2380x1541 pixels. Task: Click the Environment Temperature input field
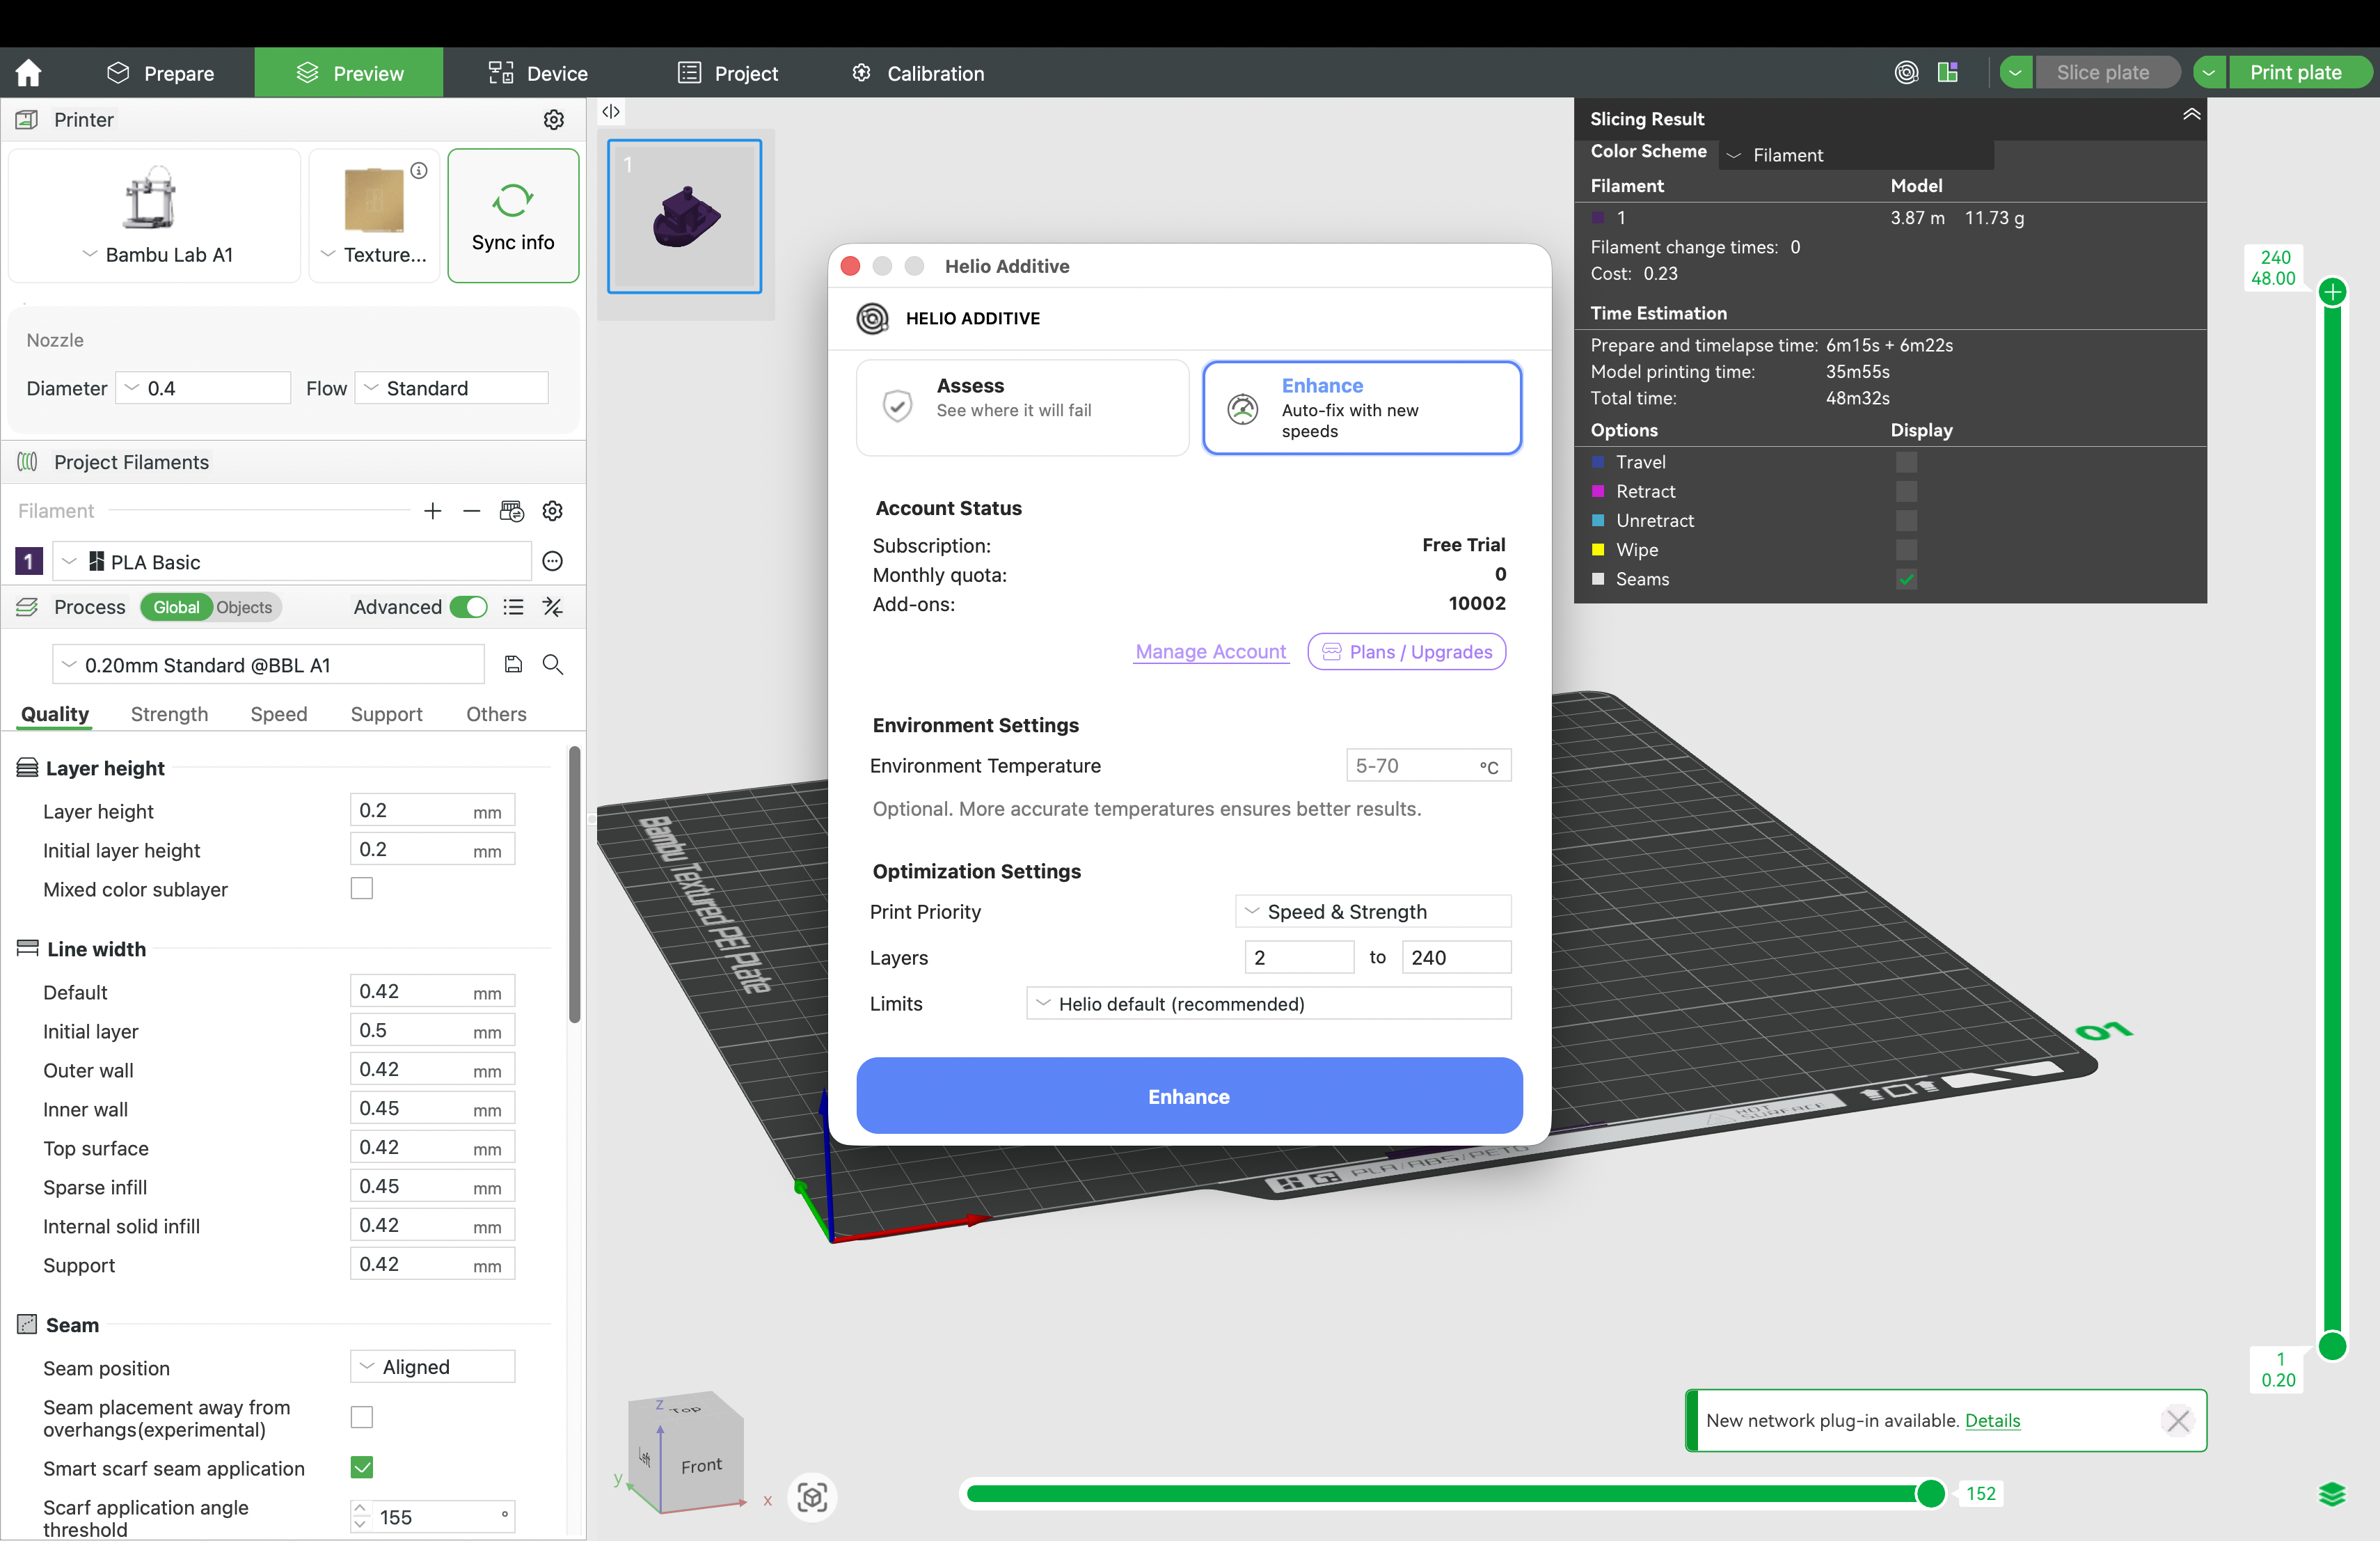coord(1428,765)
